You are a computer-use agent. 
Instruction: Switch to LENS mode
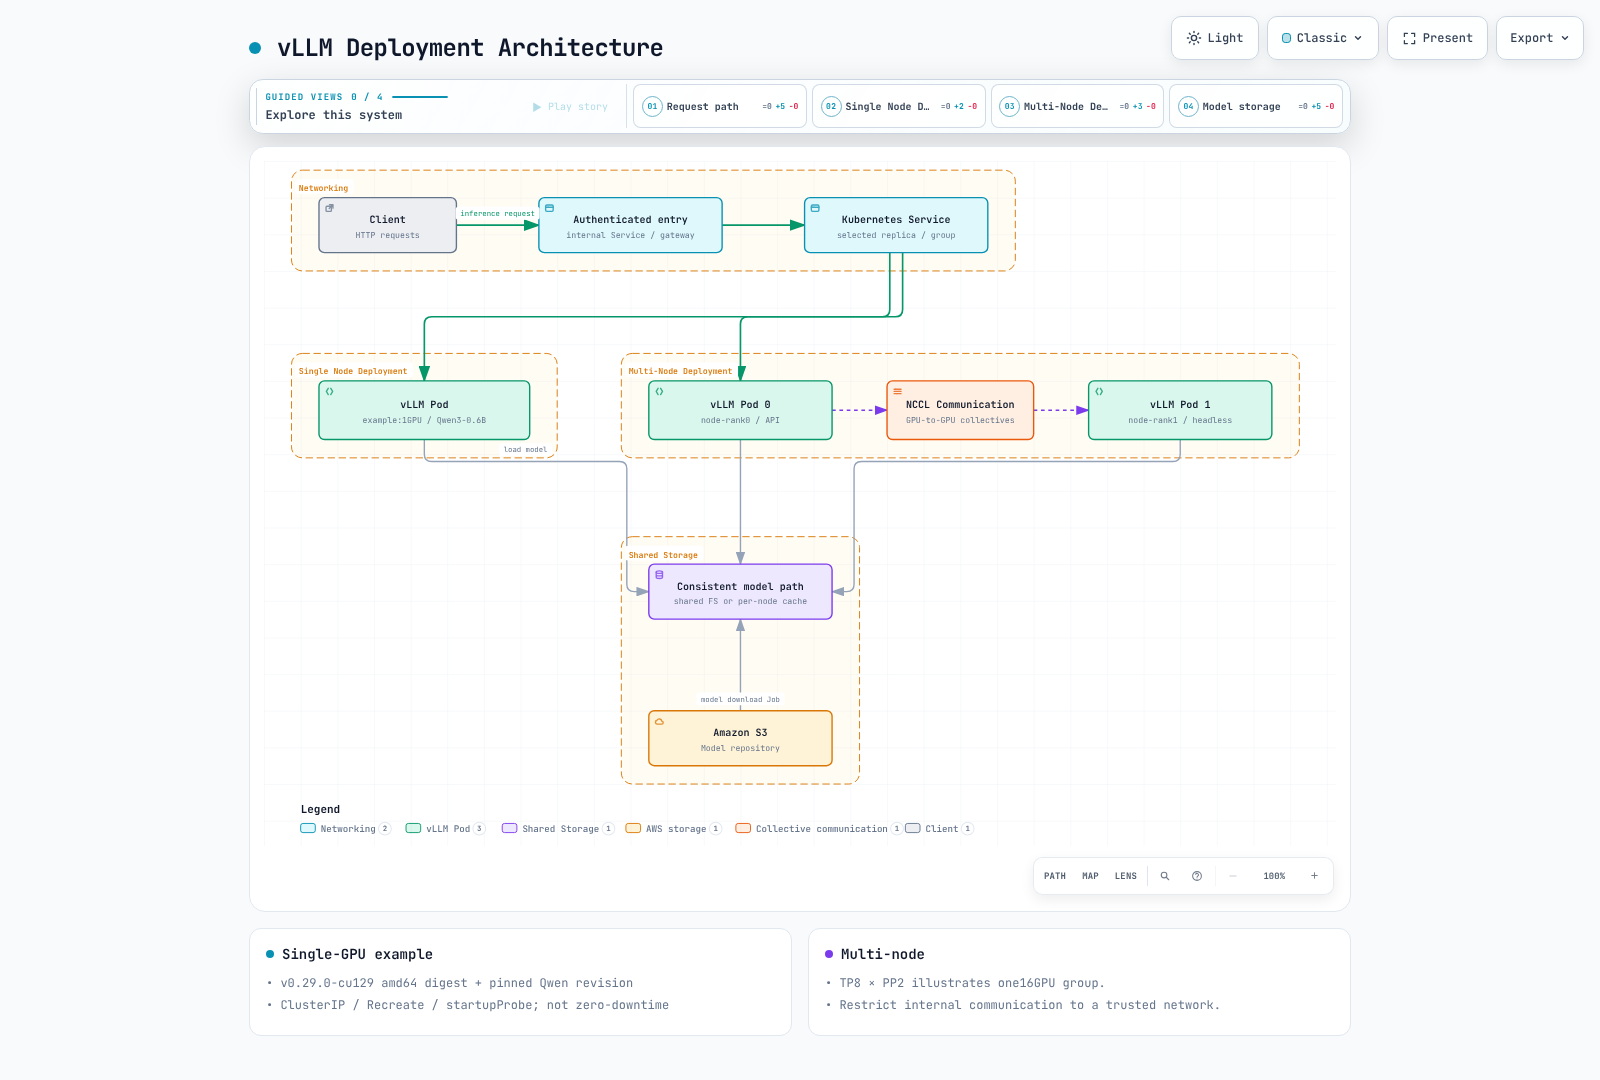coord(1126,876)
